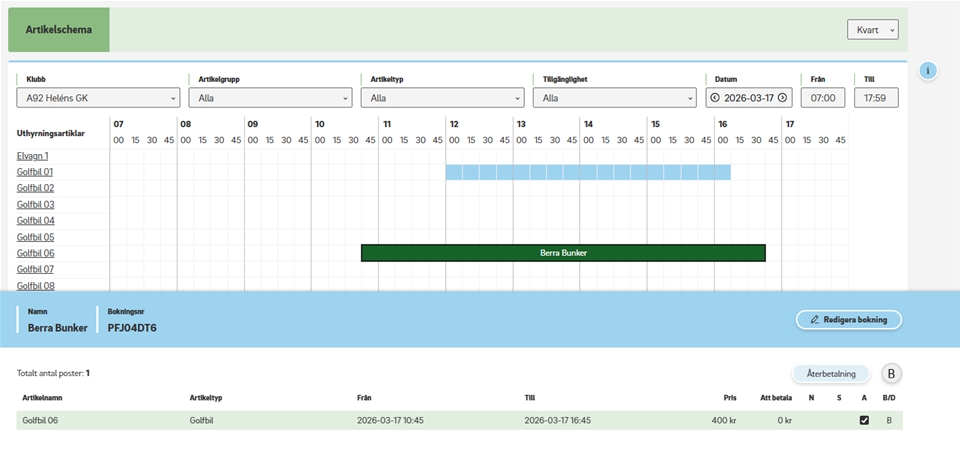Open the Artikeltyp dropdown
The image size is (960, 450).
pyautogui.click(x=442, y=98)
